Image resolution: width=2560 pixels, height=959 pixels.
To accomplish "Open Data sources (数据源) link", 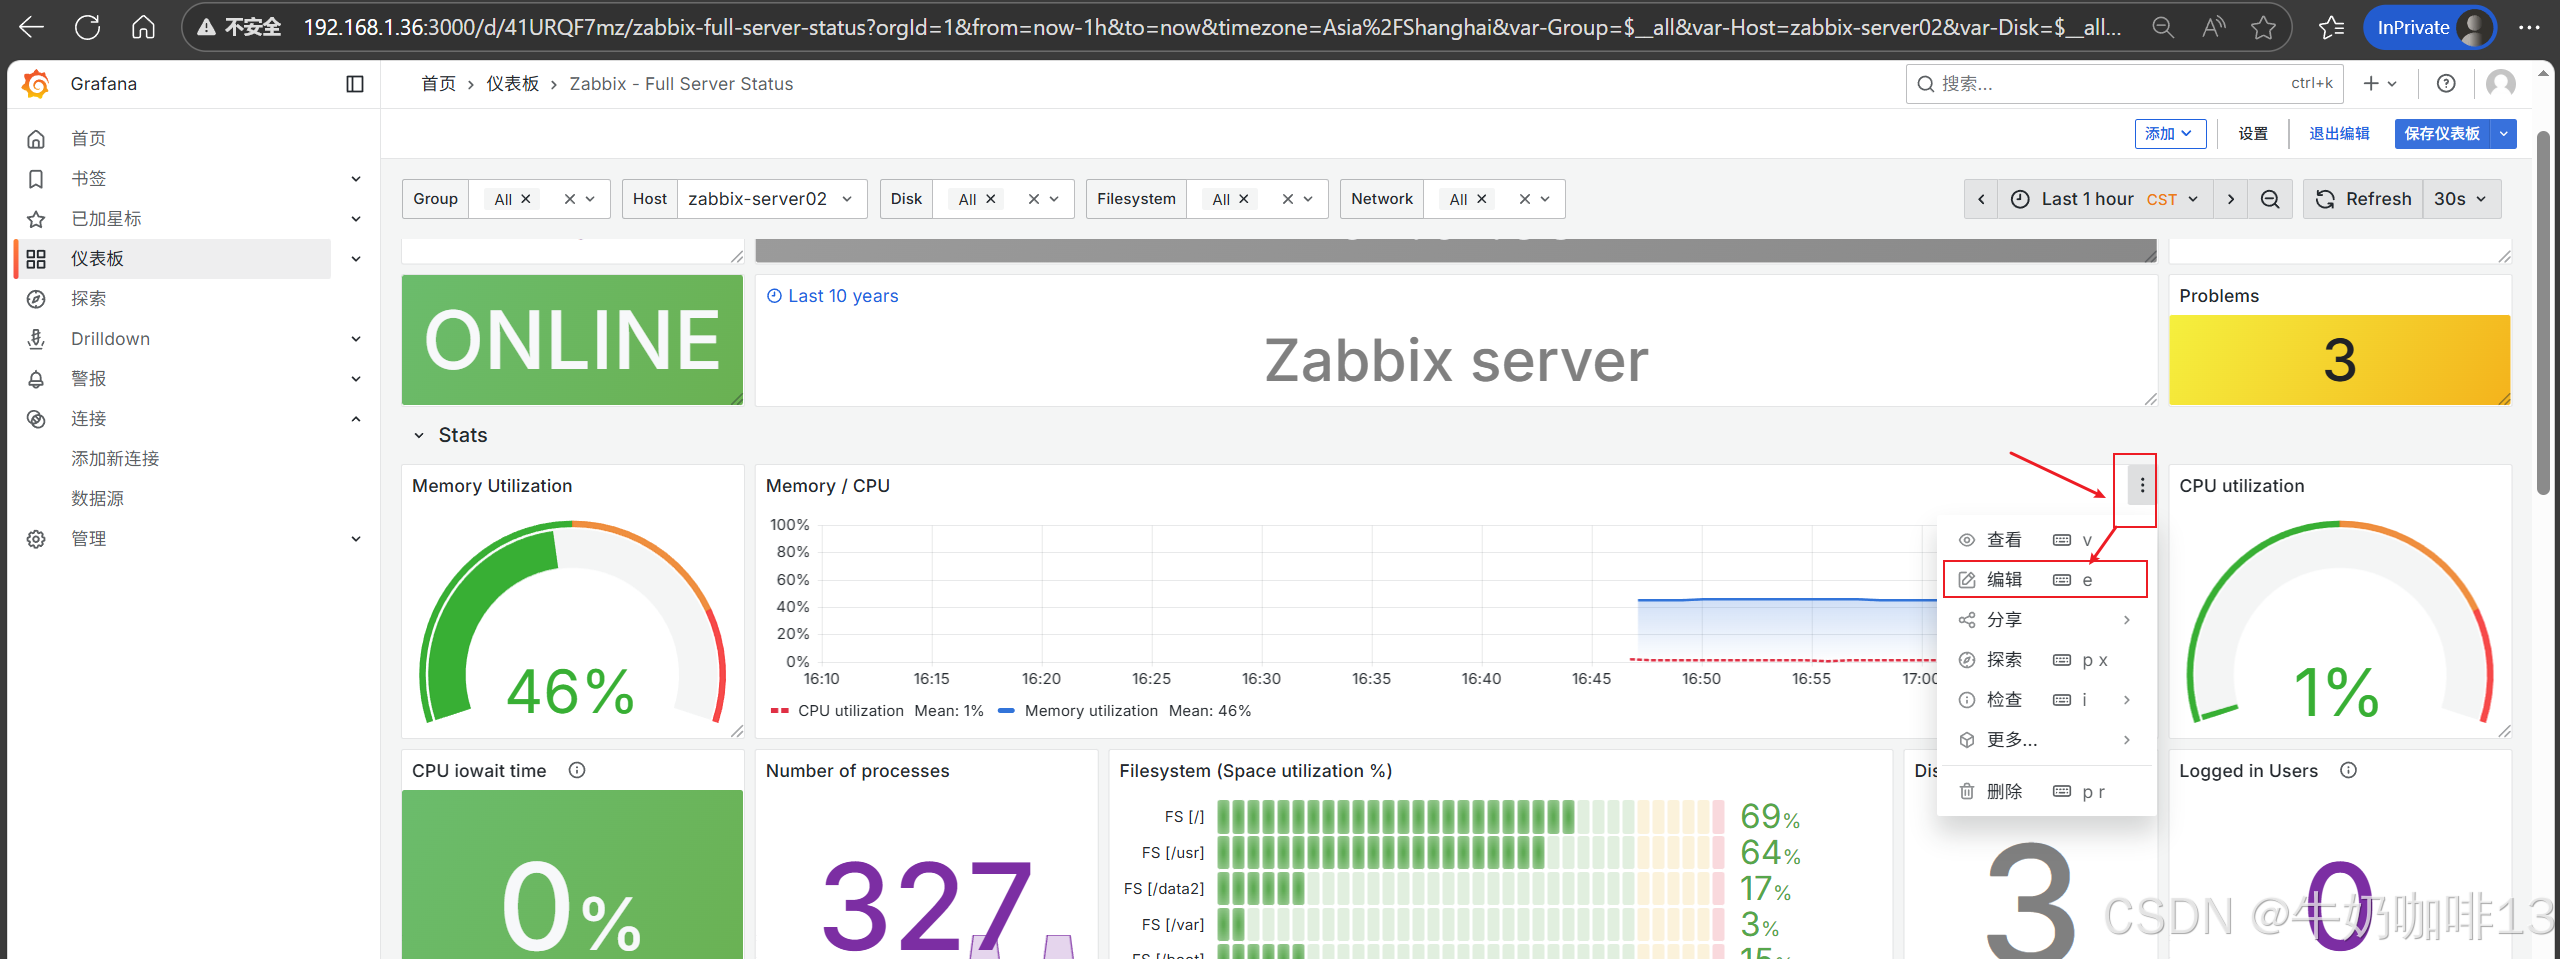I will (x=97, y=499).
